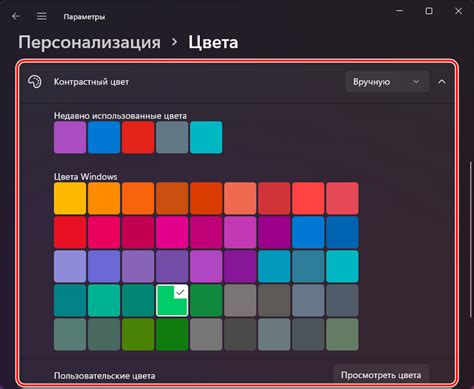Maximize the Параметры window
Screen dimensions: 474x389
pos(429,11)
